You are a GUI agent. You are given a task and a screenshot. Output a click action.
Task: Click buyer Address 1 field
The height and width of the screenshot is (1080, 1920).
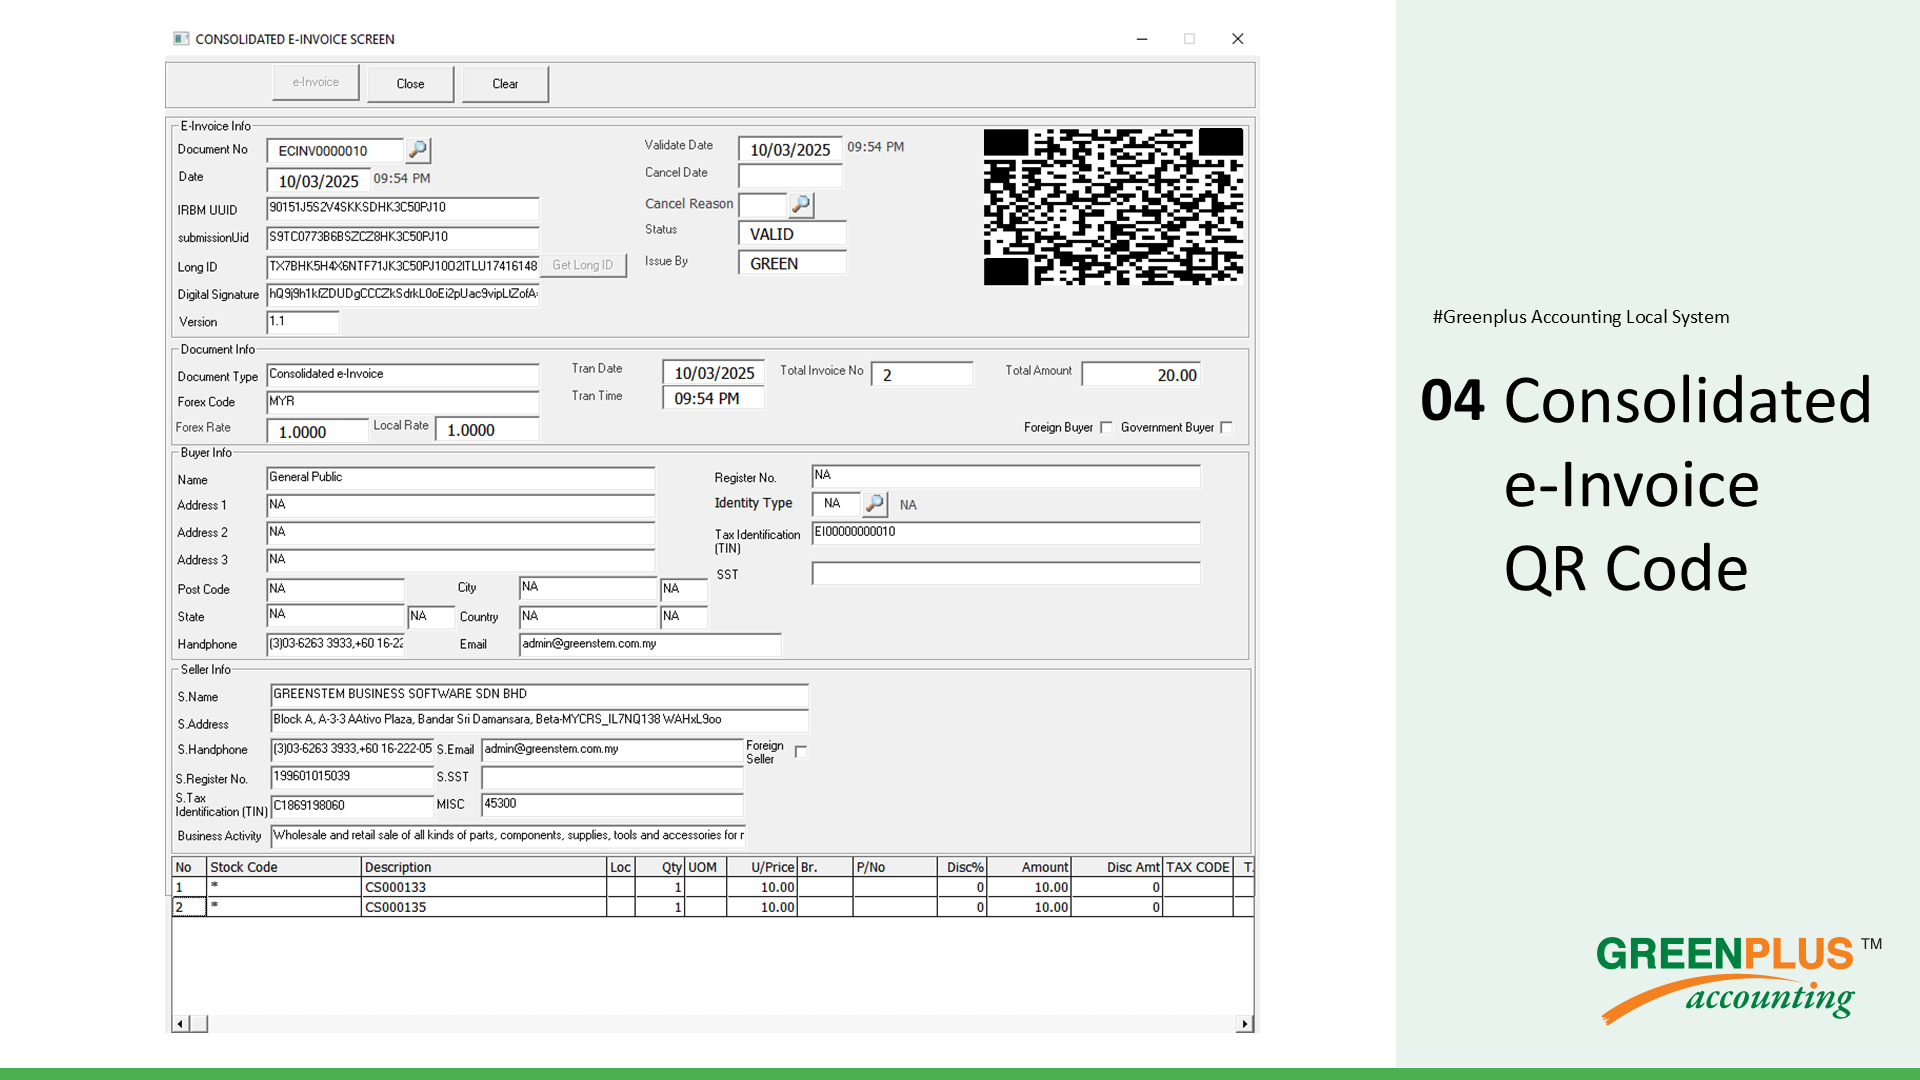[461, 506]
